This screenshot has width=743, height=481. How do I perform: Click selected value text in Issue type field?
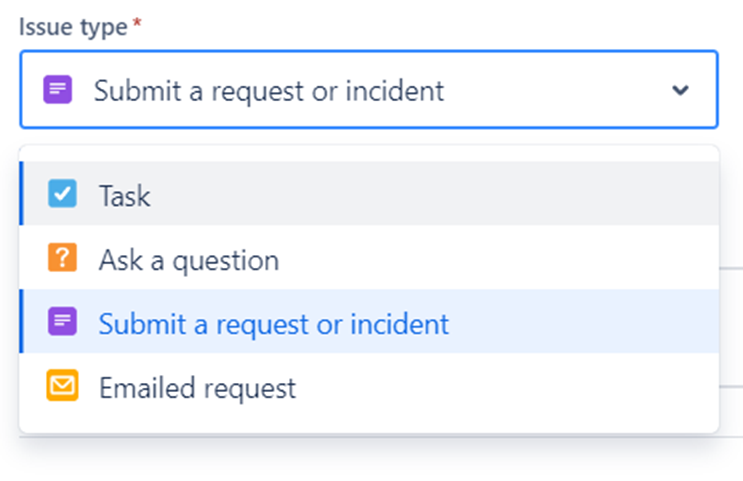pos(269,91)
